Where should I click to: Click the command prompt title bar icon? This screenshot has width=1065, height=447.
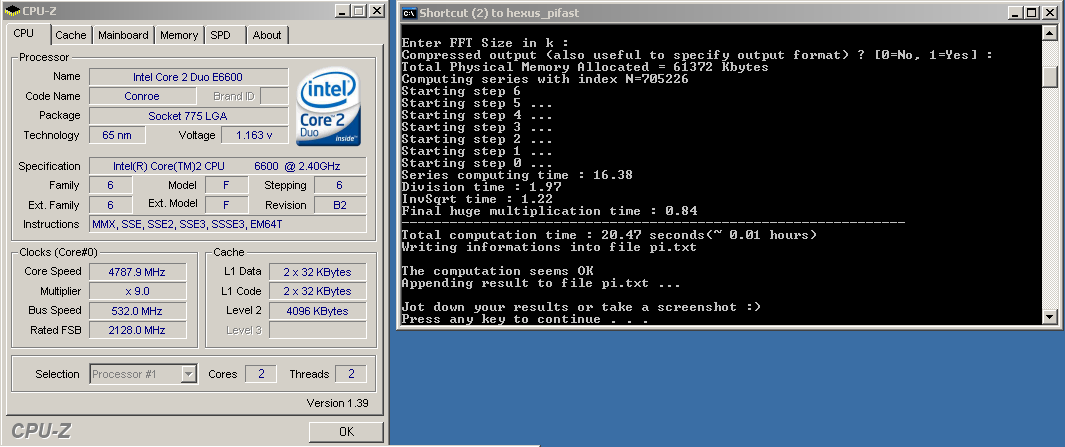(x=409, y=13)
